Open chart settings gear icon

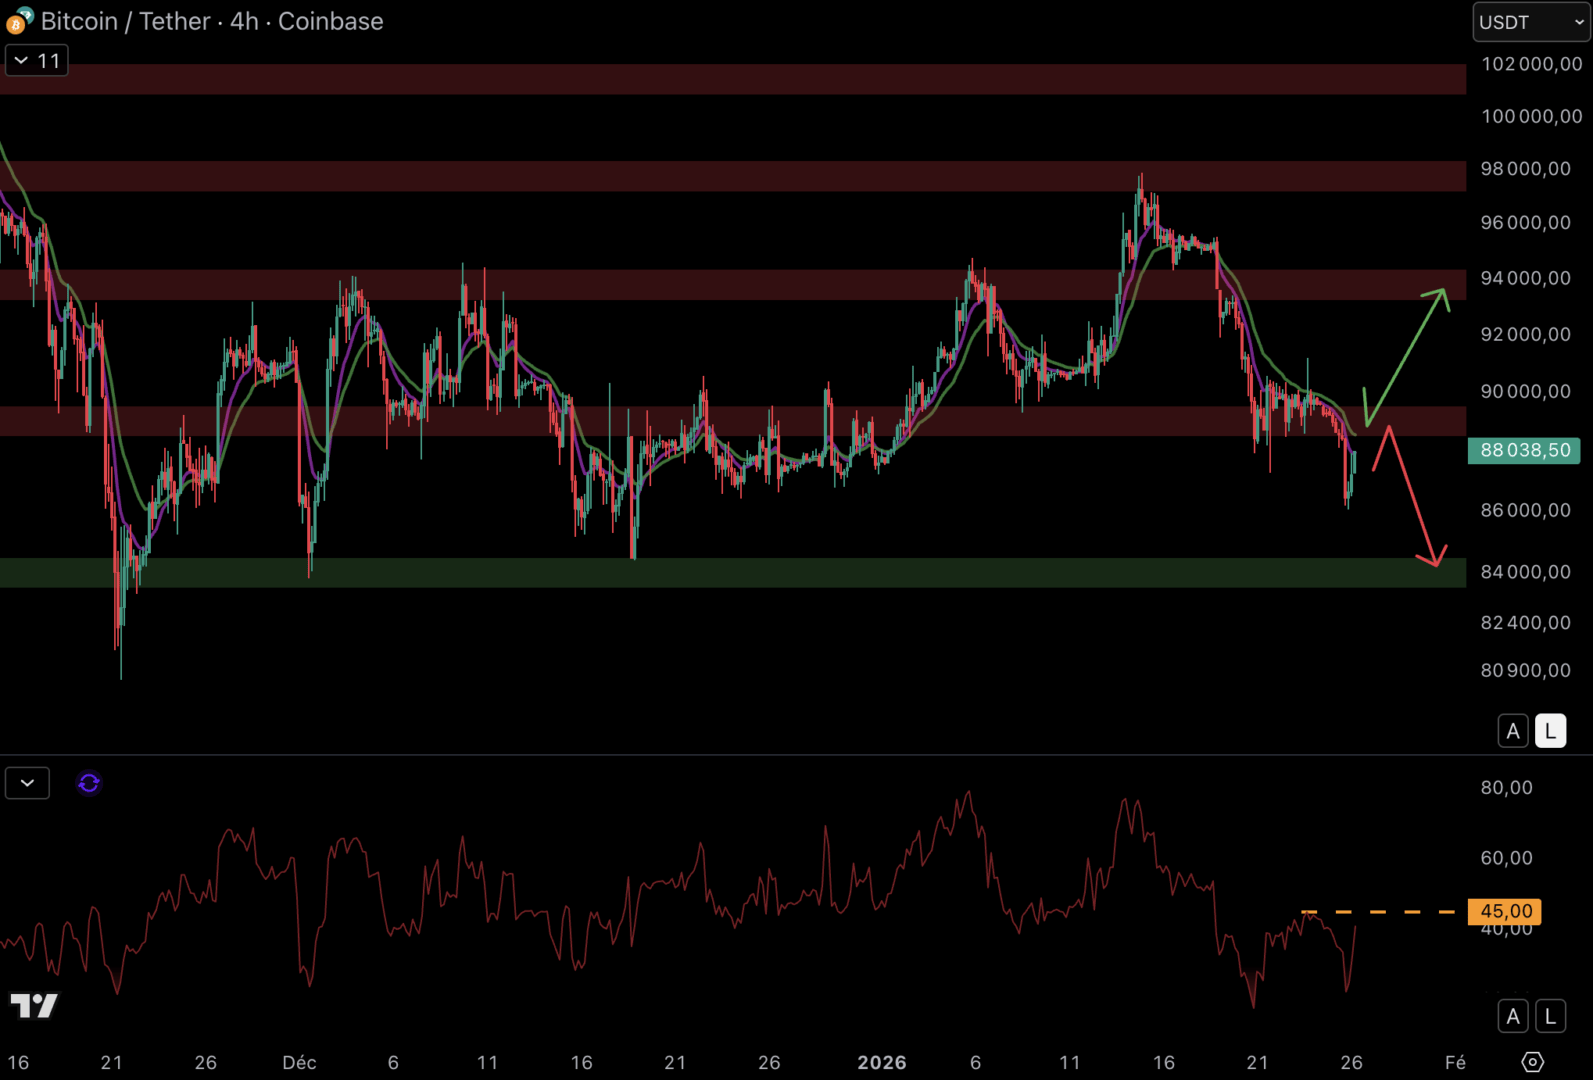coord(1532,1061)
